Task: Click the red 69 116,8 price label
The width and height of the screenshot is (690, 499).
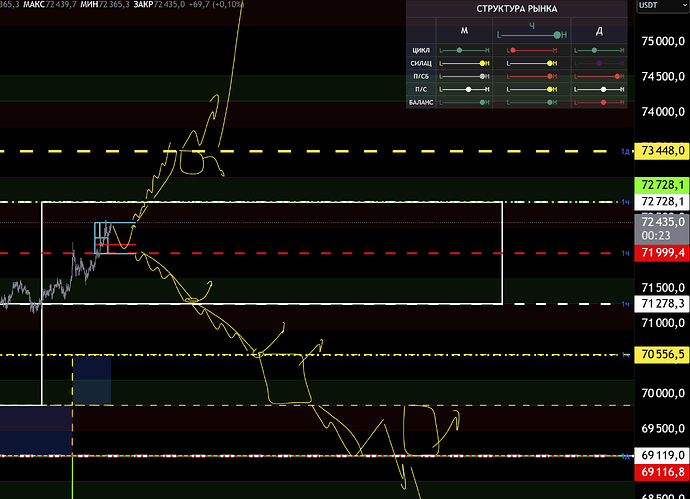Action: click(661, 472)
